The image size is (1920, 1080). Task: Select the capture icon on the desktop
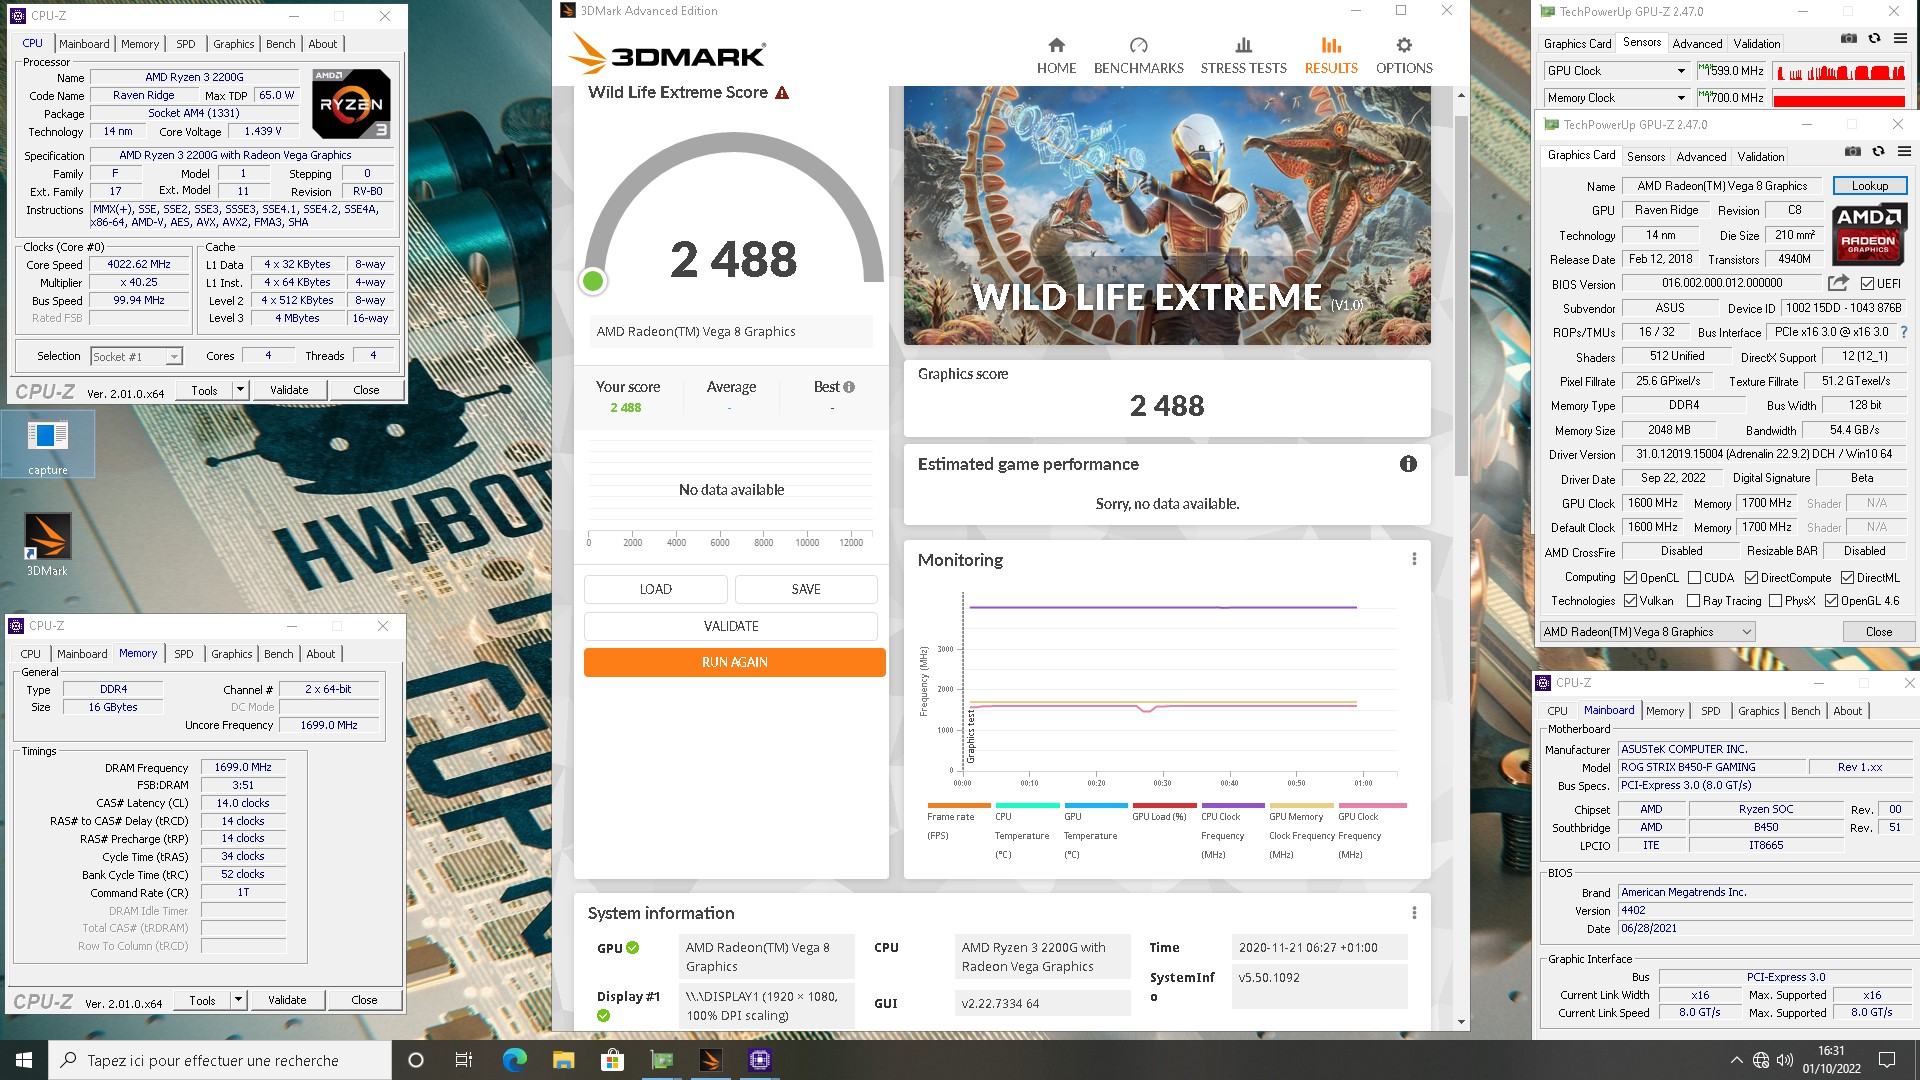pyautogui.click(x=48, y=446)
